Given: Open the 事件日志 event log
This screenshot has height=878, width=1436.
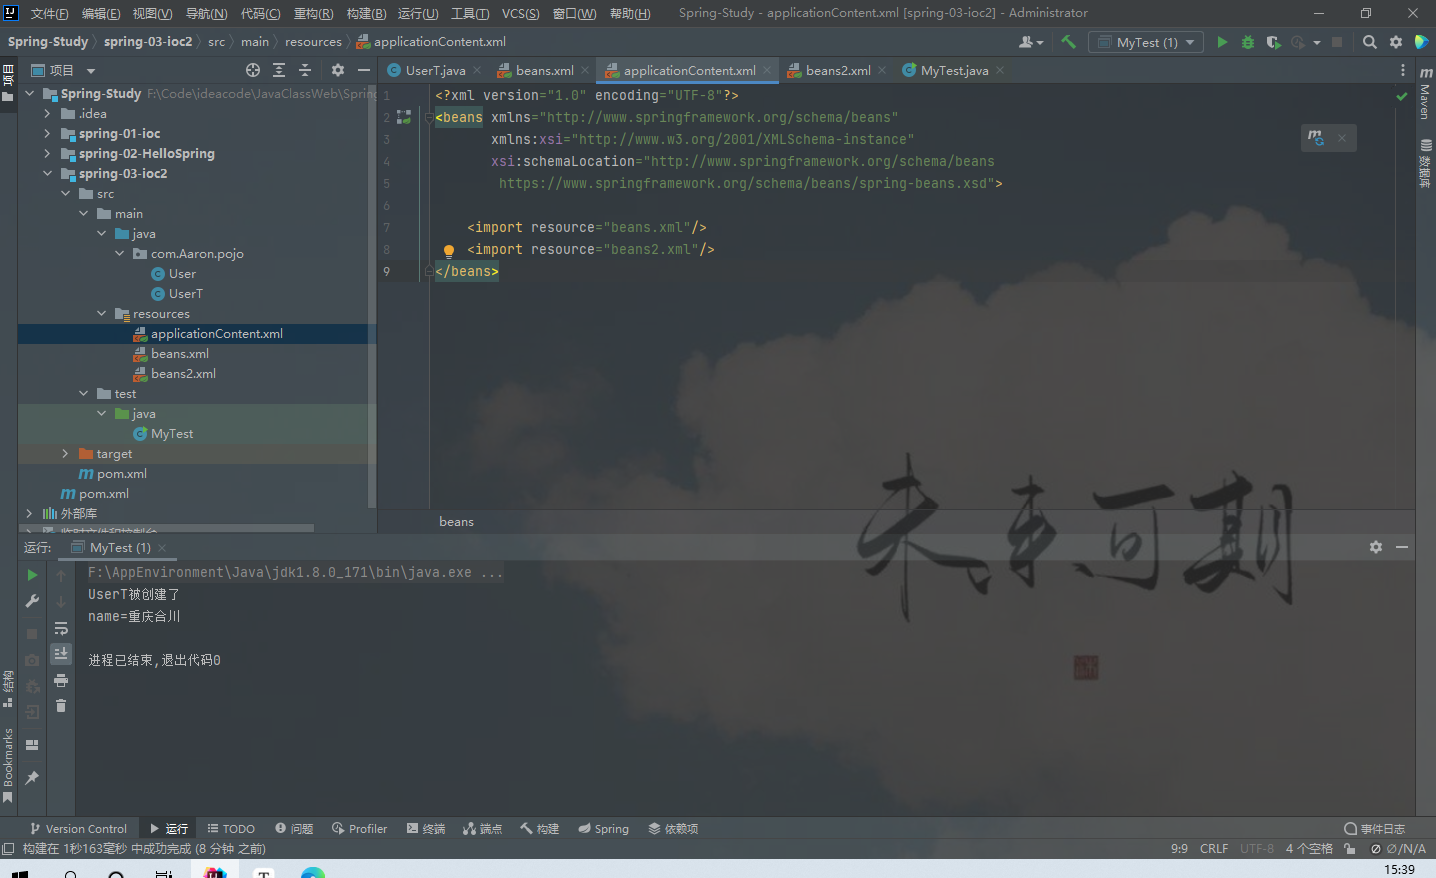Looking at the screenshot, I should pos(1375,829).
